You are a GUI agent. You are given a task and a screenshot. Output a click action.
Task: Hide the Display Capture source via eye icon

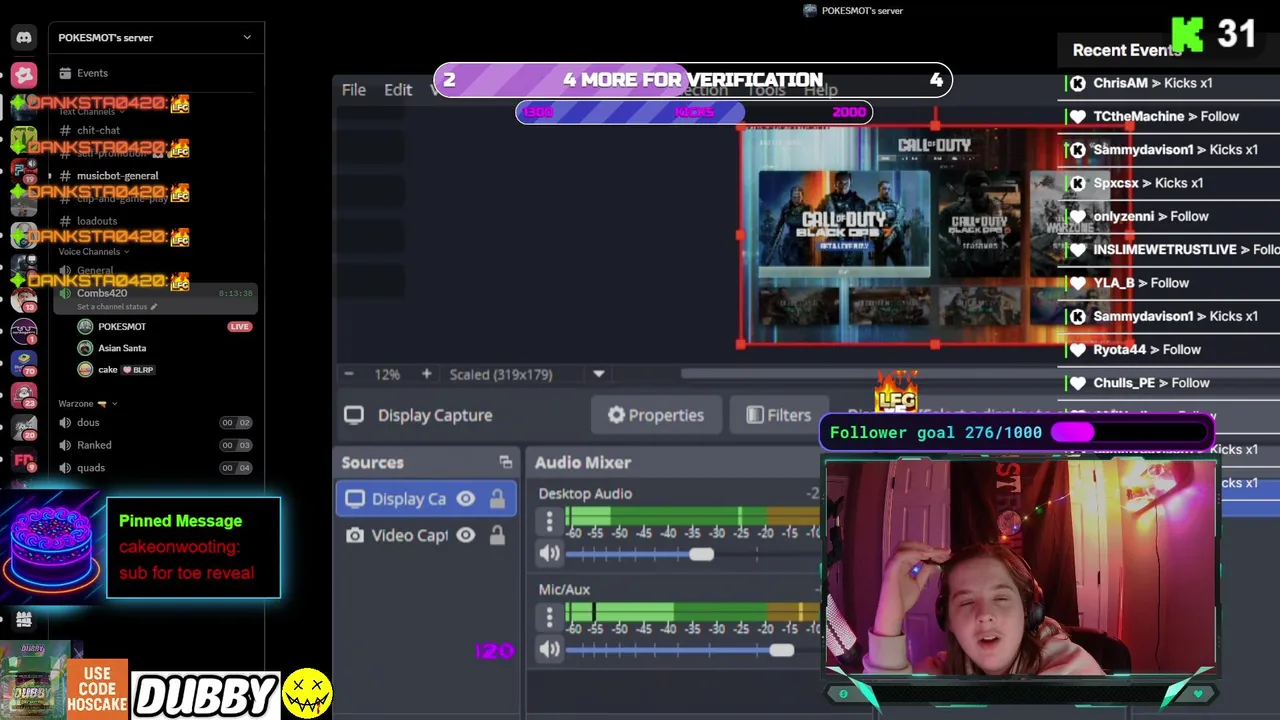click(x=466, y=499)
